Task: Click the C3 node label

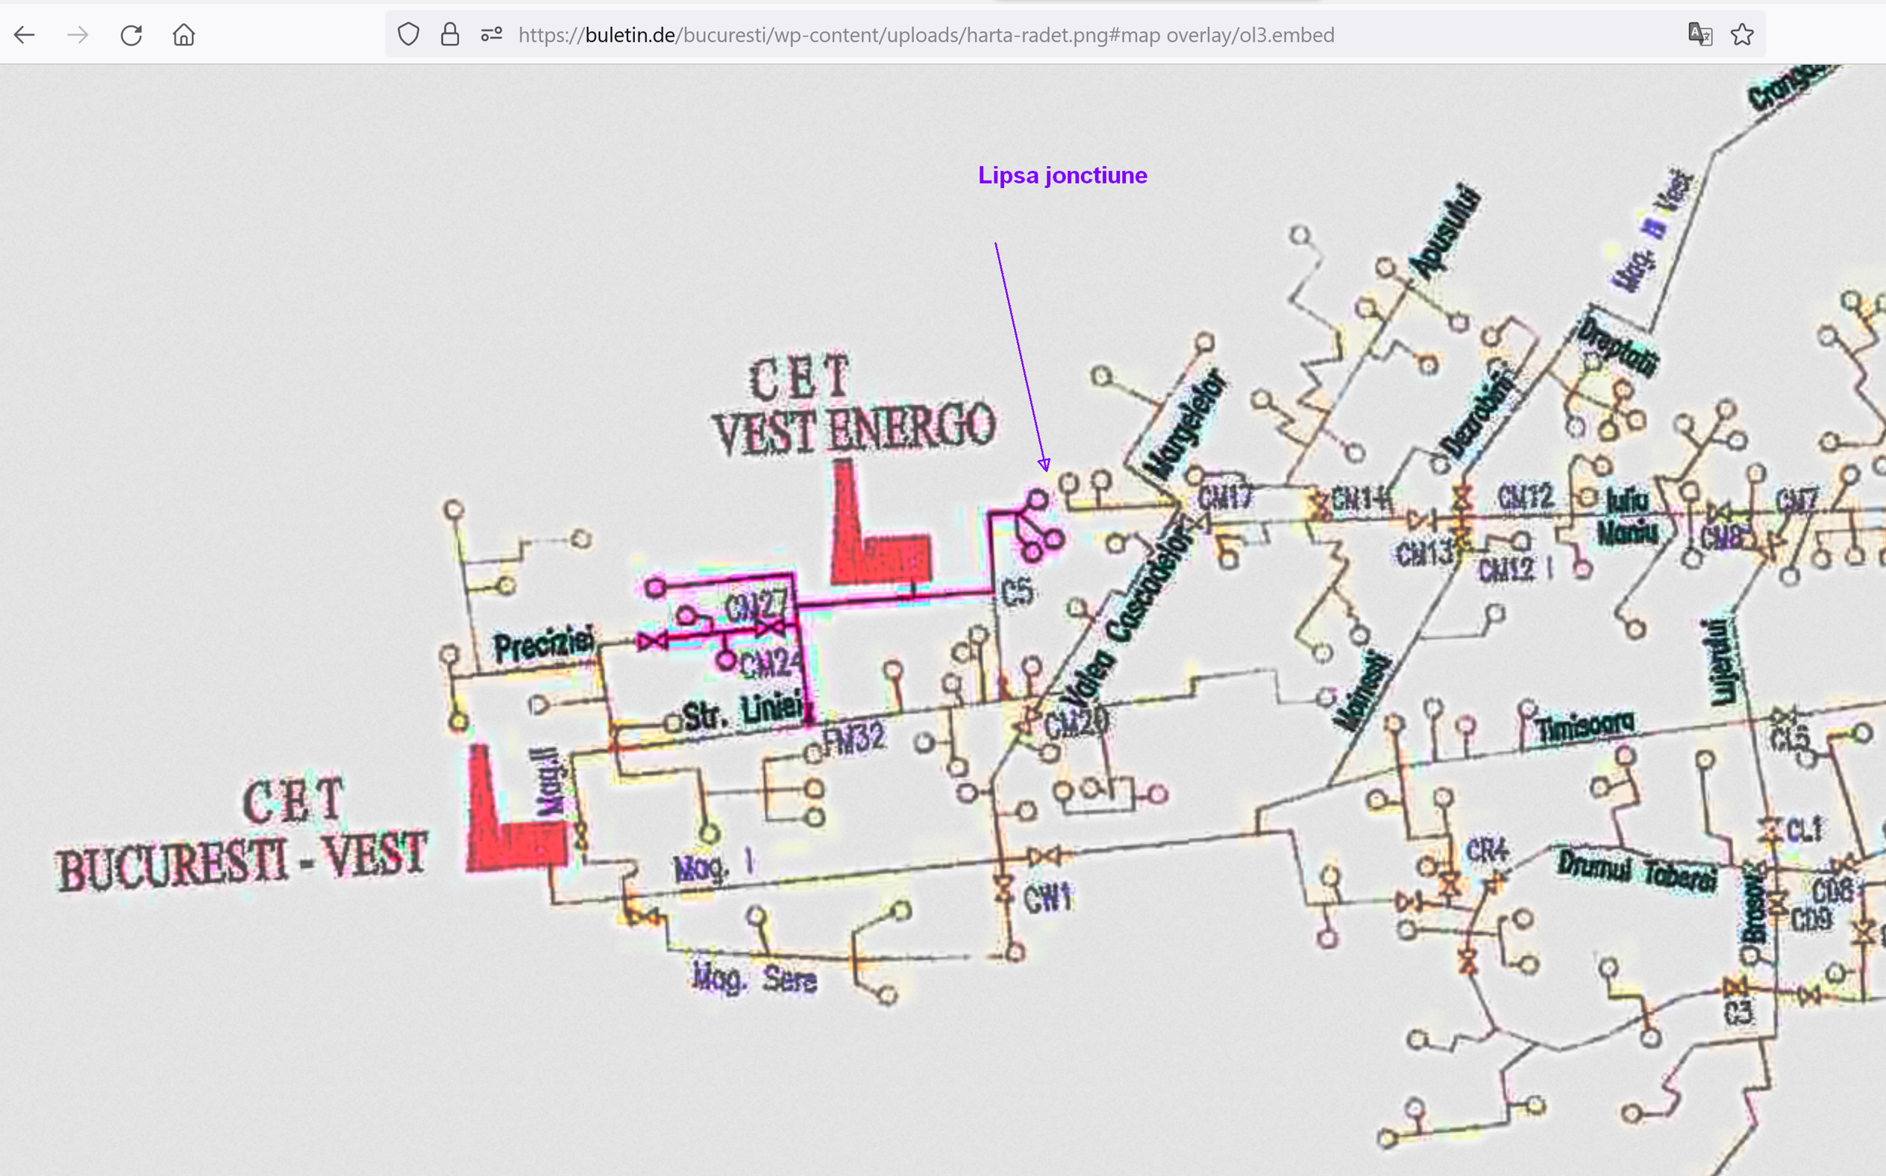Action: tap(1738, 1012)
